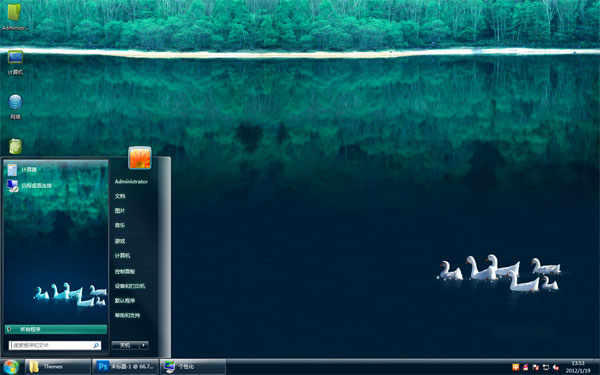This screenshot has height=375, width=600.
Task: Open shutdown options arrow next to 关机
Action: (x=144, y=345)
